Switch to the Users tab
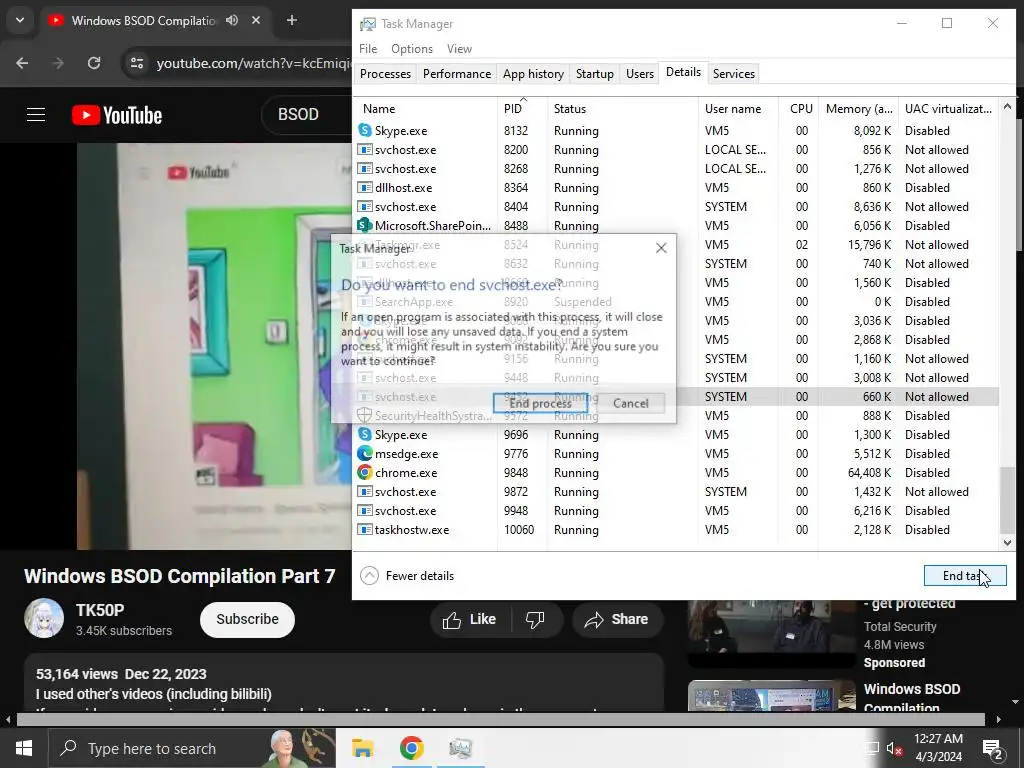 (639, 74)
